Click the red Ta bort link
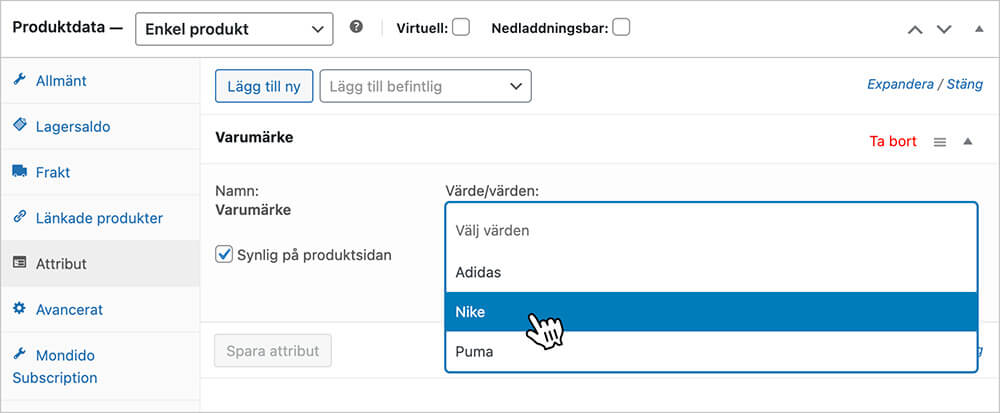1000x413 pixels. click(x=893, y=142)
